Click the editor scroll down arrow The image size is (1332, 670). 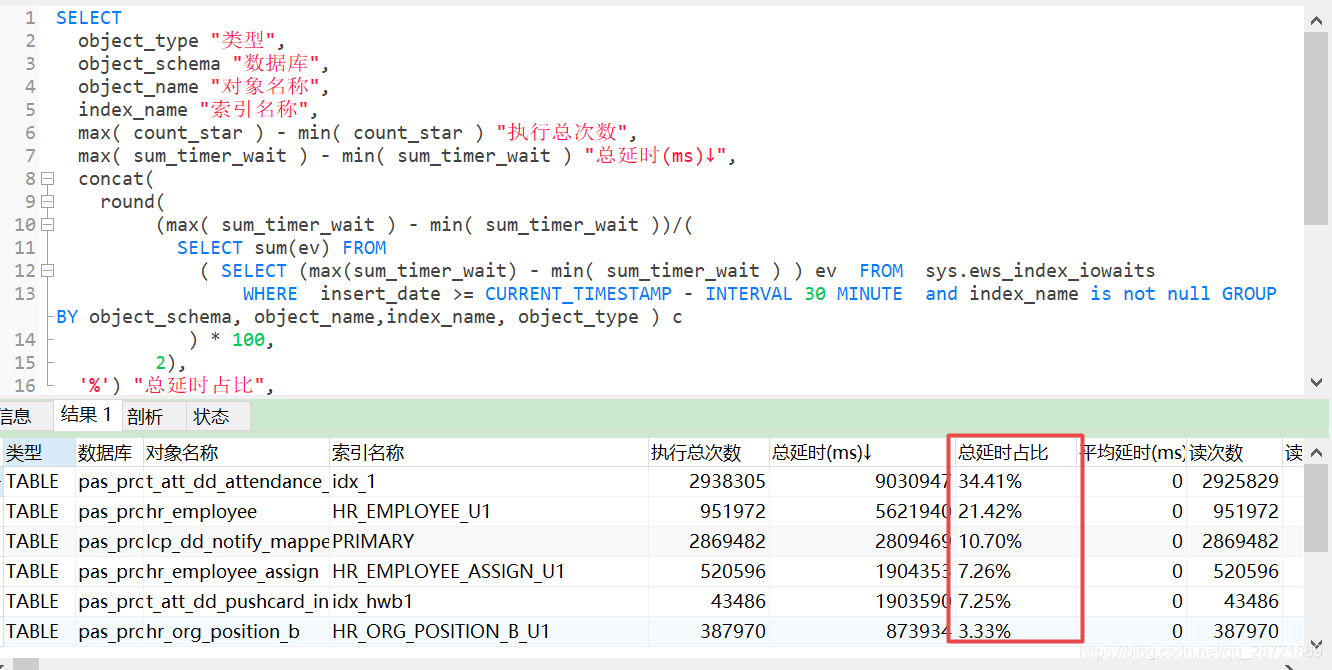[1317, 381]
